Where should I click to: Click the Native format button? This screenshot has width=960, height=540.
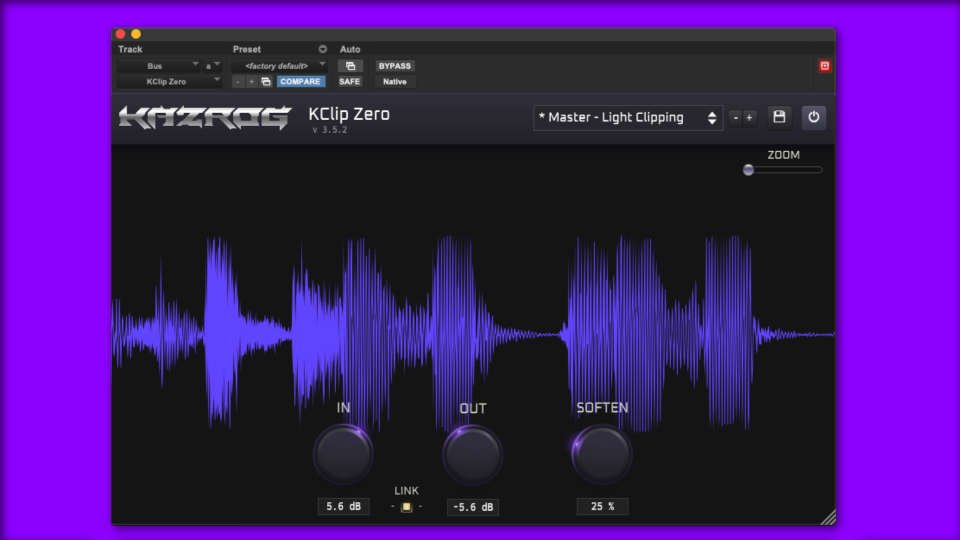pyautogui.click(x=395, y=81)
